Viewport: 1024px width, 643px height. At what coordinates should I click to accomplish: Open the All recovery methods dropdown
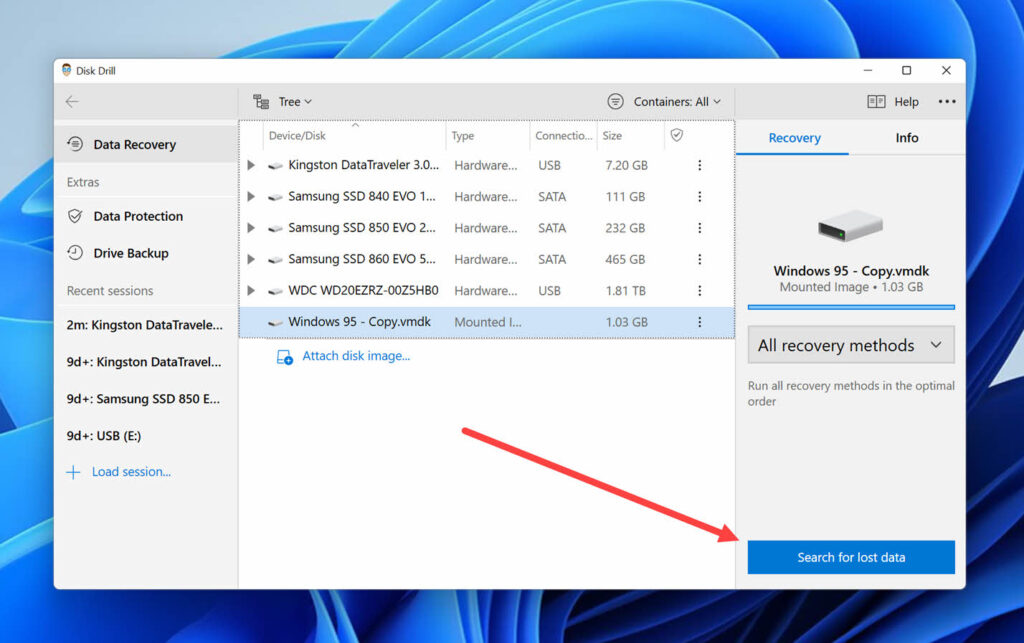(x=850, y=344)
